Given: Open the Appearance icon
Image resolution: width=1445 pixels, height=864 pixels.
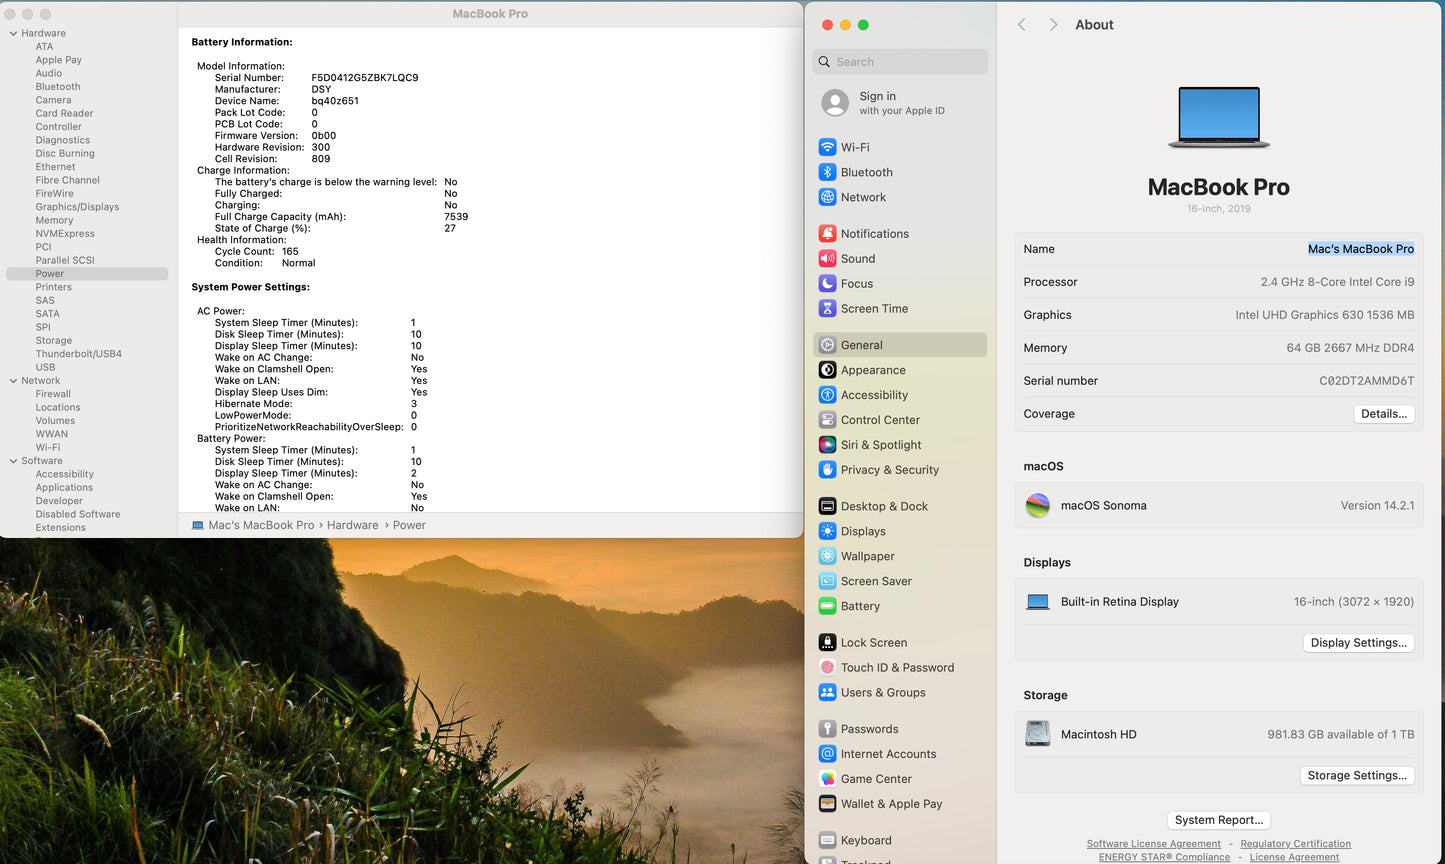Looking at the screenshot, I should coord(827,370).
